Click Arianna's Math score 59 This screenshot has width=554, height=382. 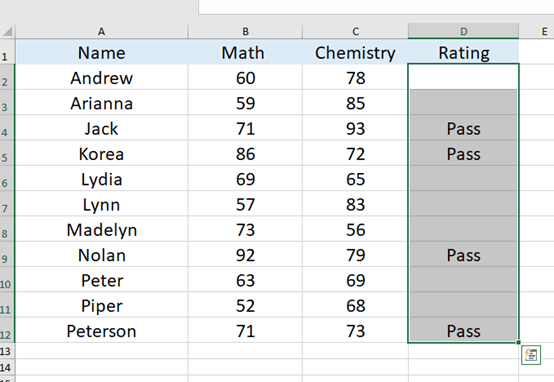[x=245, y=103]
